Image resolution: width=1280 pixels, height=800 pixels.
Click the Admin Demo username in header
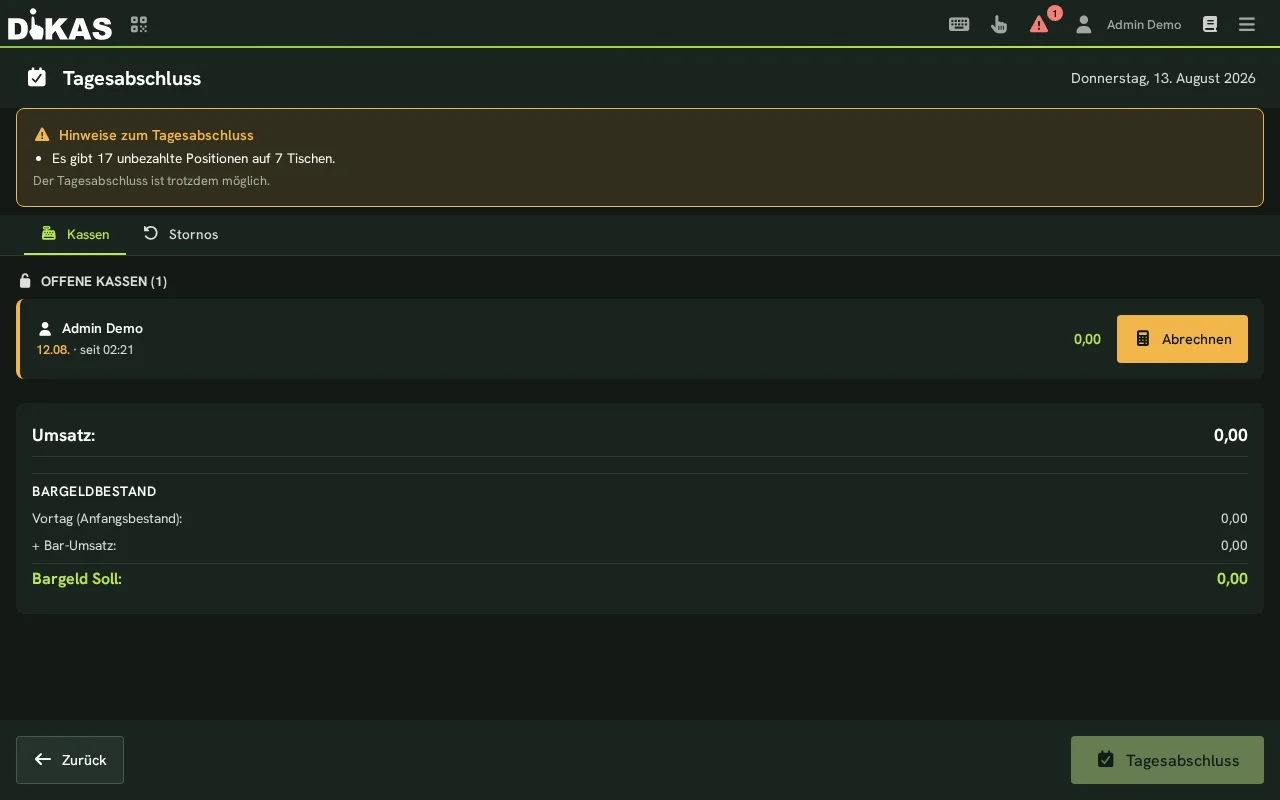pos(1144,24)
